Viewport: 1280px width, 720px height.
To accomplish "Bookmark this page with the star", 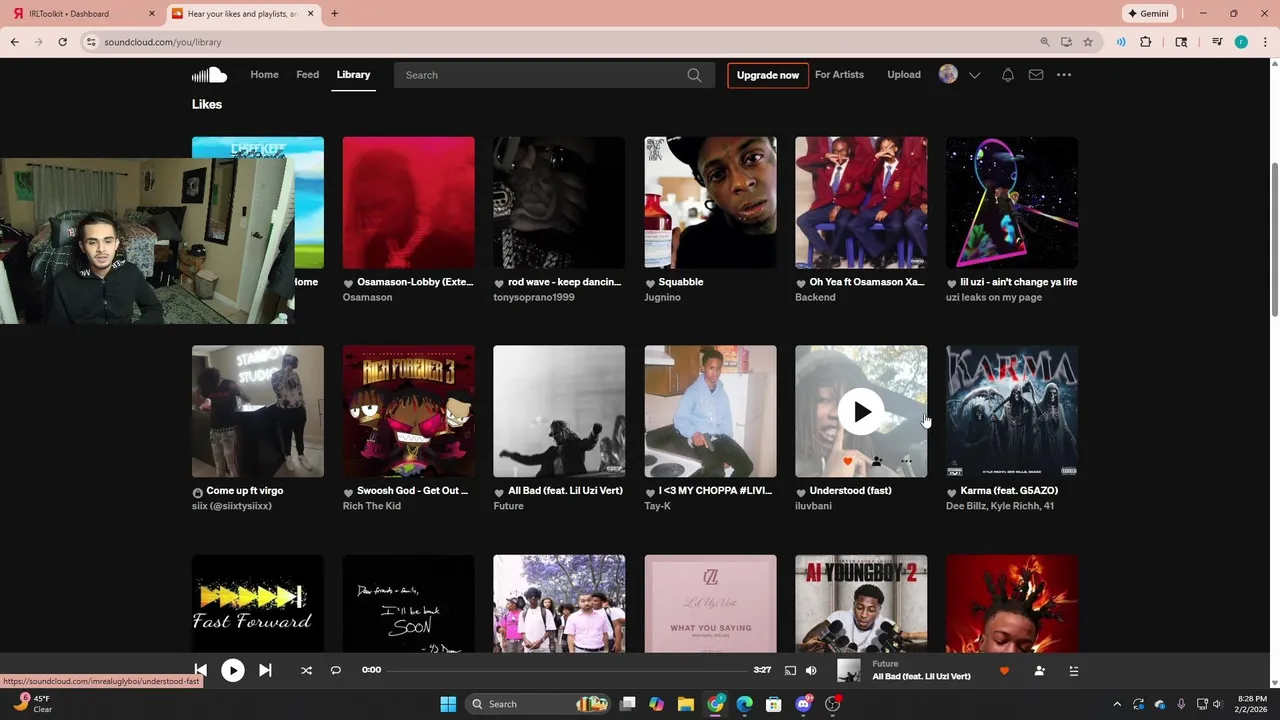I will click(x=1088, y=42).
